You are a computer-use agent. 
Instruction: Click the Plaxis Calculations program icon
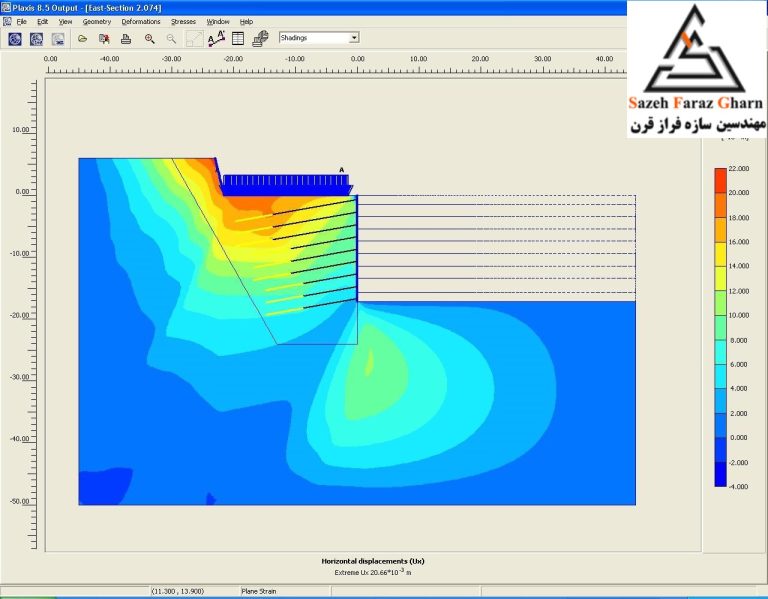pyautogui.click(x=36, y=39)
